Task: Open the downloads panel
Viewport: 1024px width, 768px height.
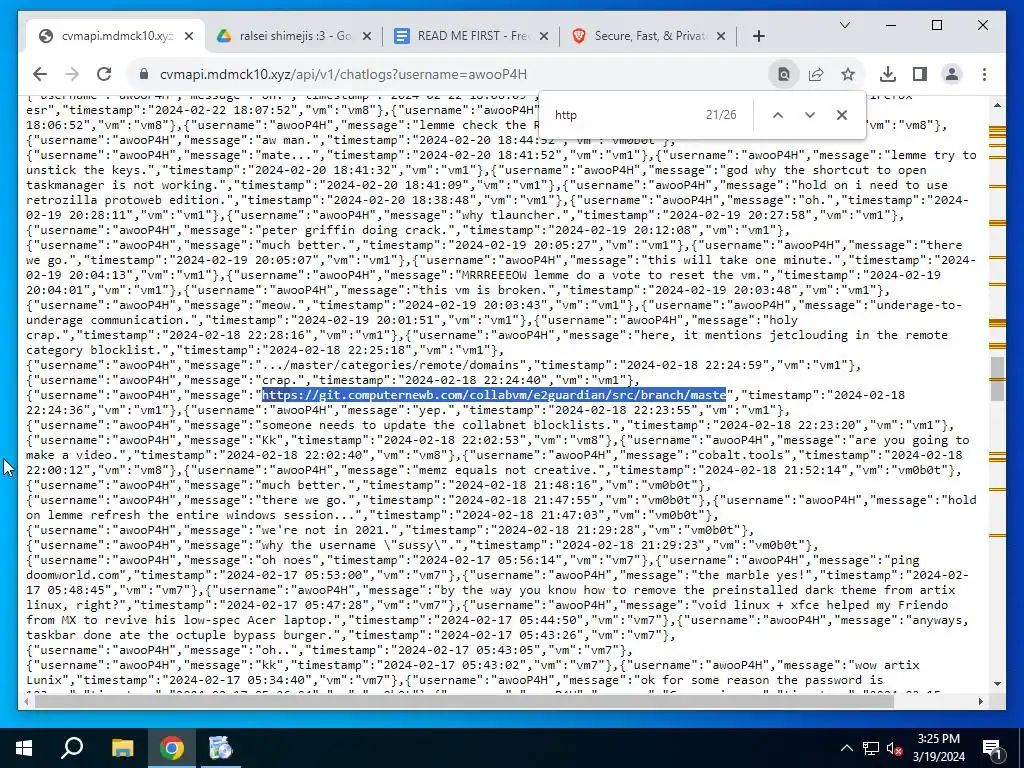Action: pyautogui.click(x=888, y=74)
